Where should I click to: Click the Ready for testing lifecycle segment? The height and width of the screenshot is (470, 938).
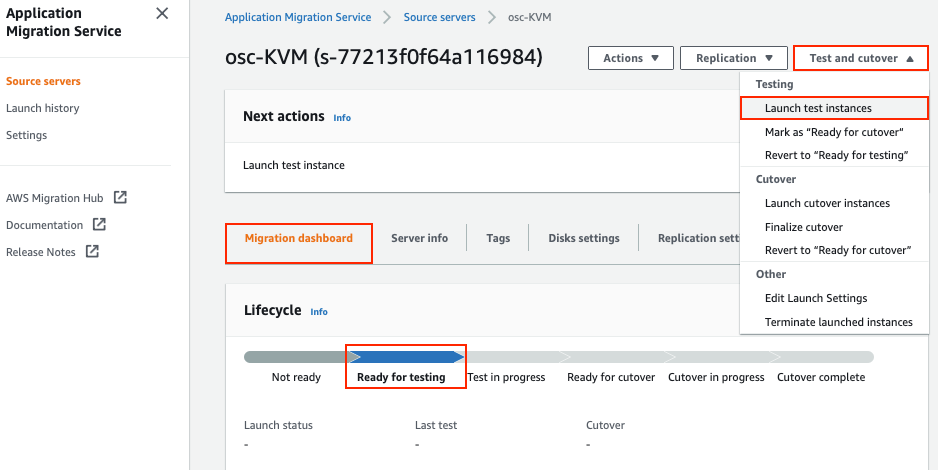pyautogui.click(x=406, y=357)
